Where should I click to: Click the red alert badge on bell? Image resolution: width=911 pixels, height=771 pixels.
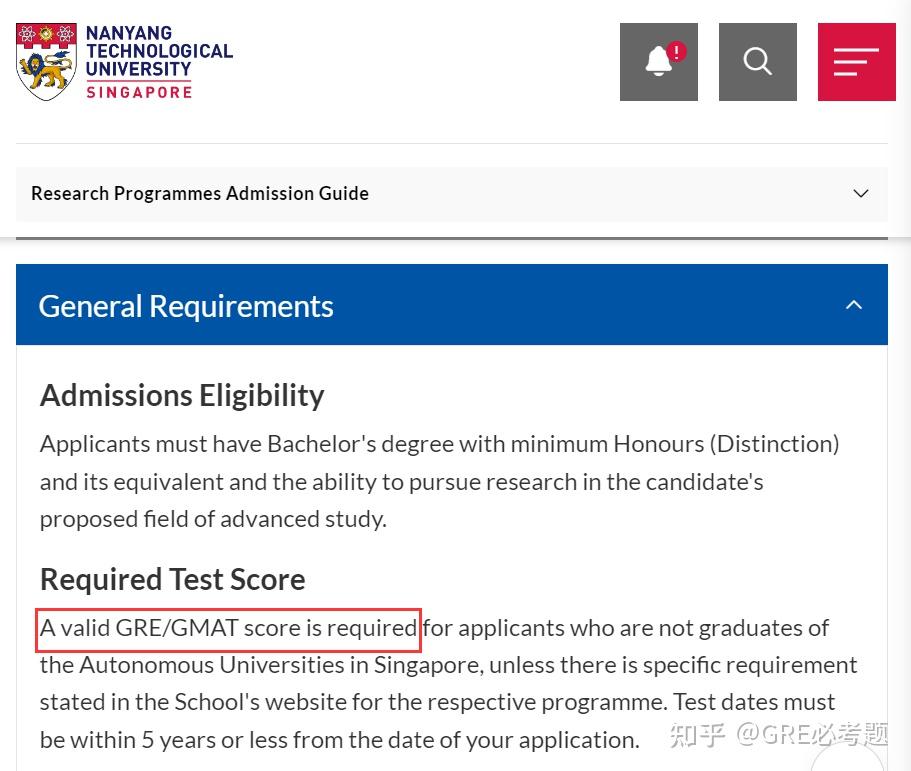pyautogui.click(x=677, y=51)
